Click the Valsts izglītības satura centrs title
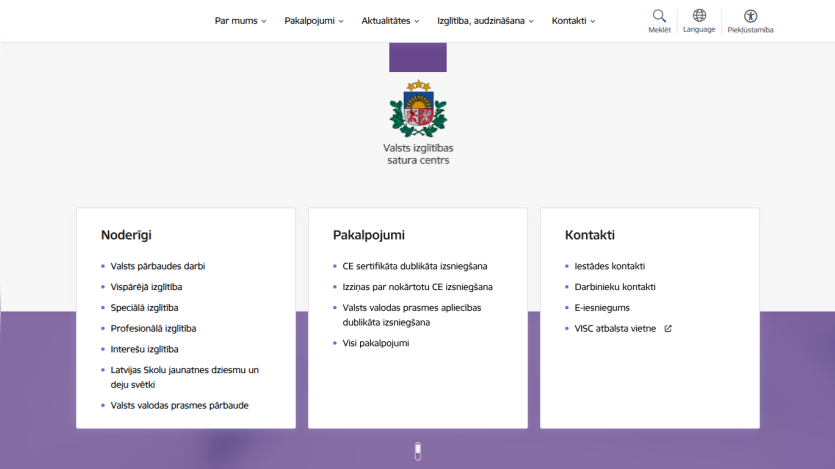The image size is (835, 469). tap(418, 154)
